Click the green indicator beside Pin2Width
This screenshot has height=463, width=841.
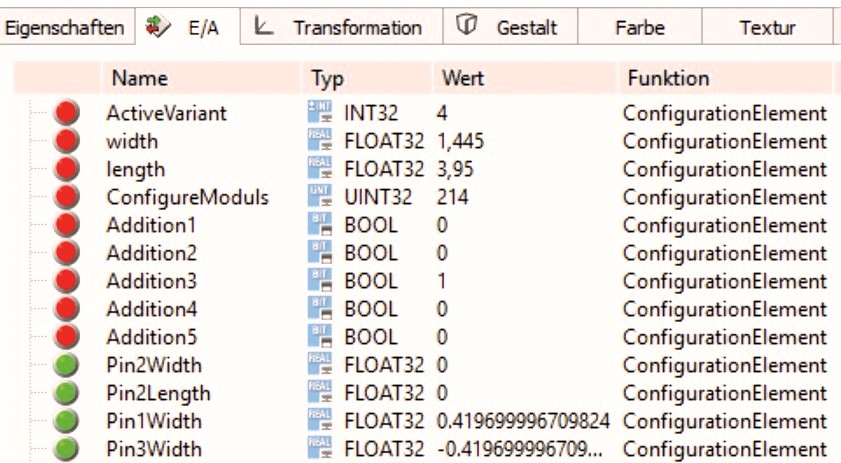pos(67,365)
